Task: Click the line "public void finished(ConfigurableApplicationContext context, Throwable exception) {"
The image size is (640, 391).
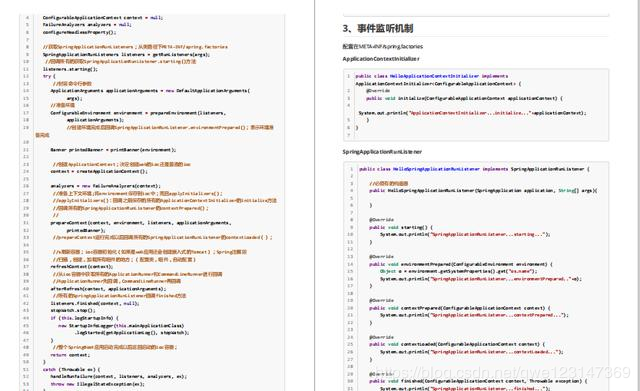Action: click(x=478, y=381)
